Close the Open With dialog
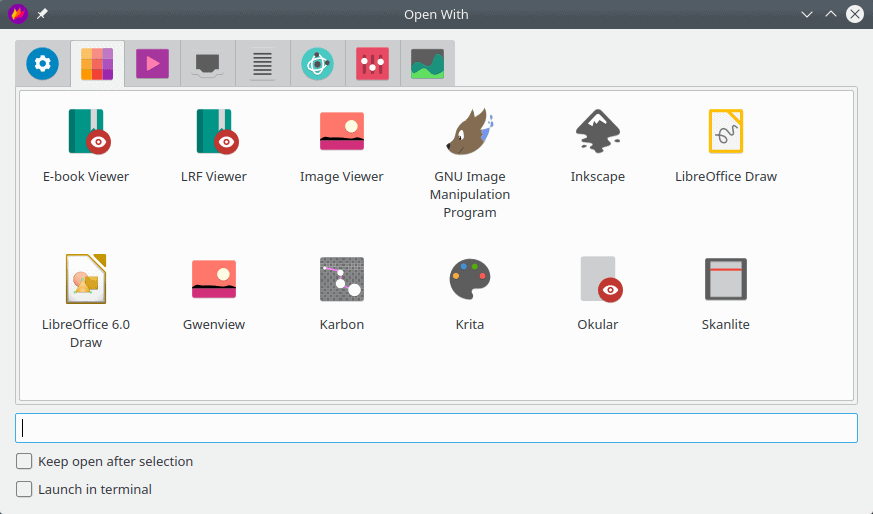Viewport: 873px width, 514px height. 855,14
